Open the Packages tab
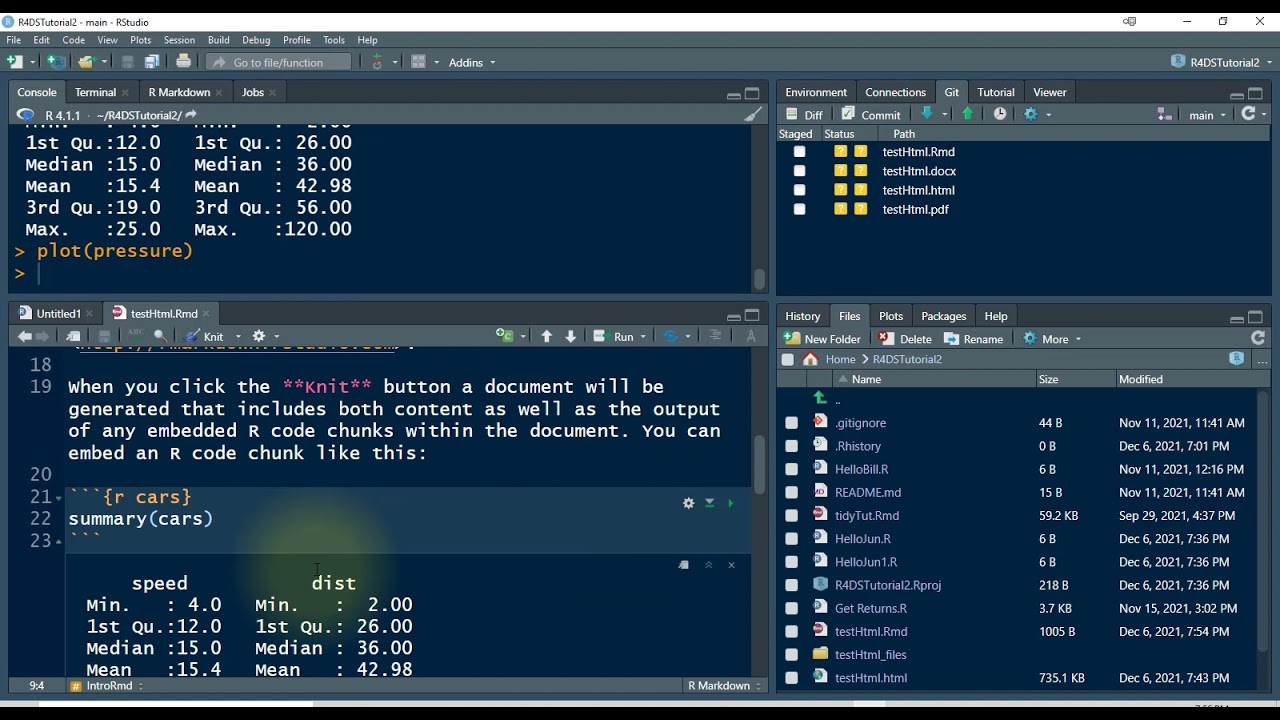The image size is (1280, 720). point(943,316)
